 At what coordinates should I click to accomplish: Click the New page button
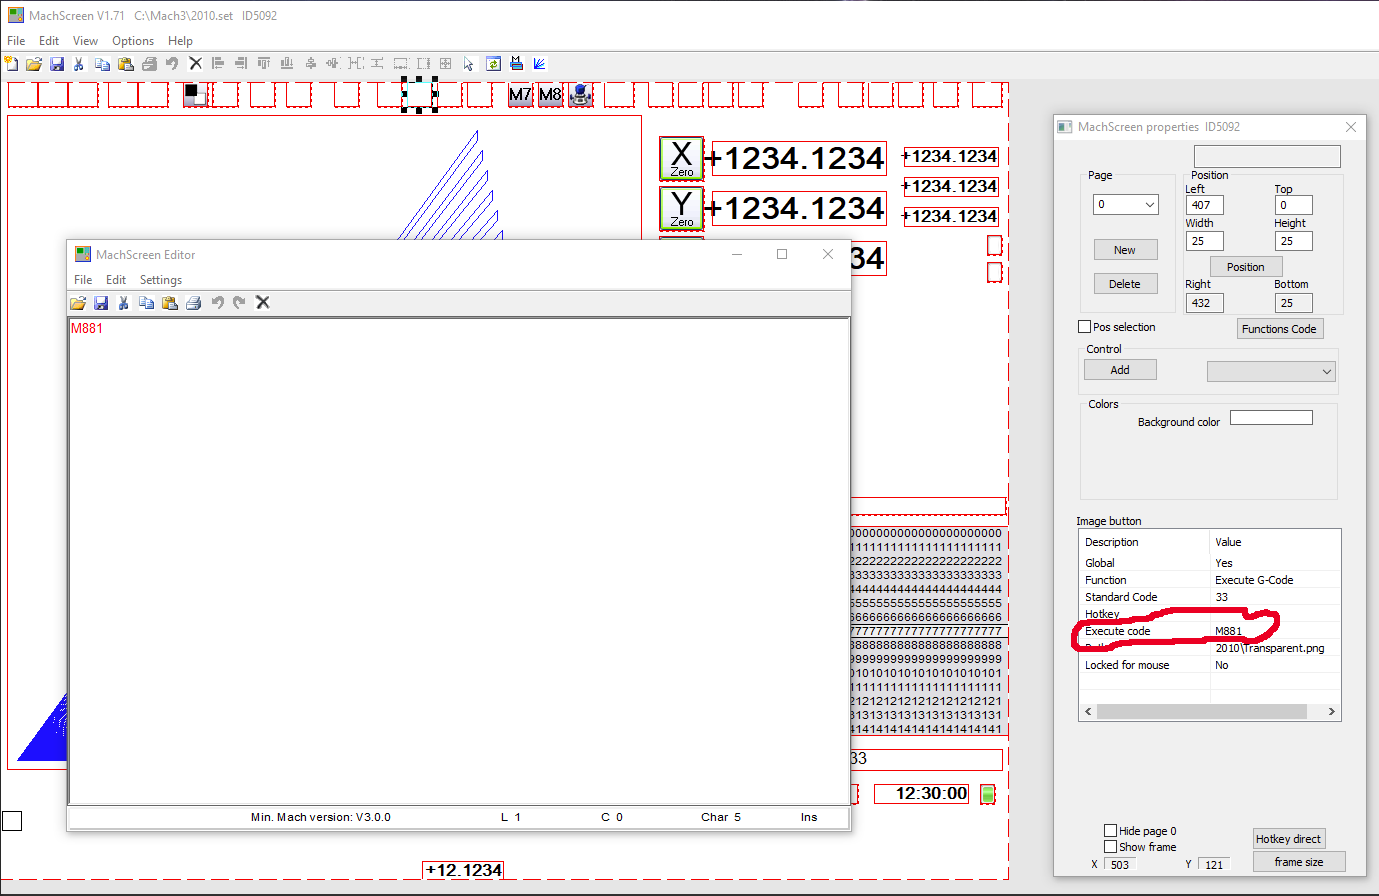[1125, 250]
